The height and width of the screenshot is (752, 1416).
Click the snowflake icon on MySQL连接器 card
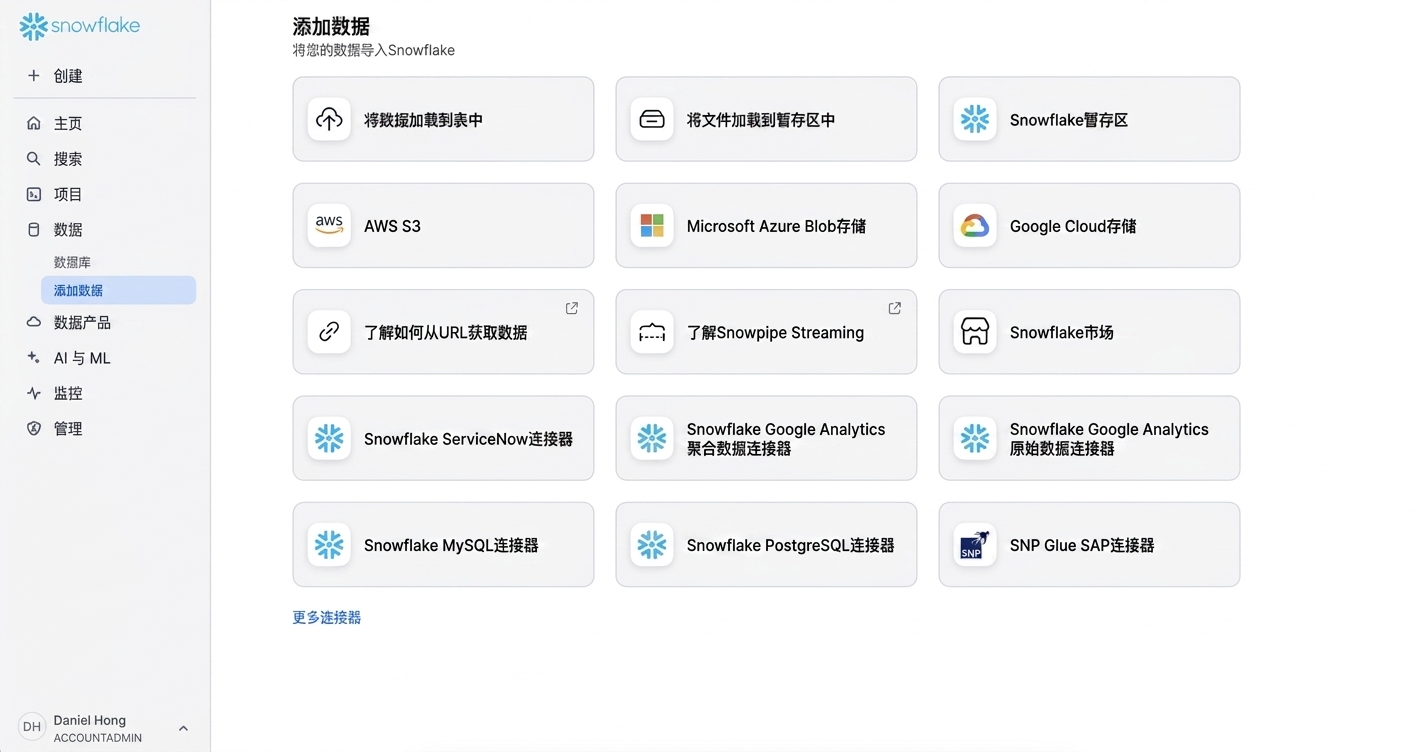pos(329,545)
